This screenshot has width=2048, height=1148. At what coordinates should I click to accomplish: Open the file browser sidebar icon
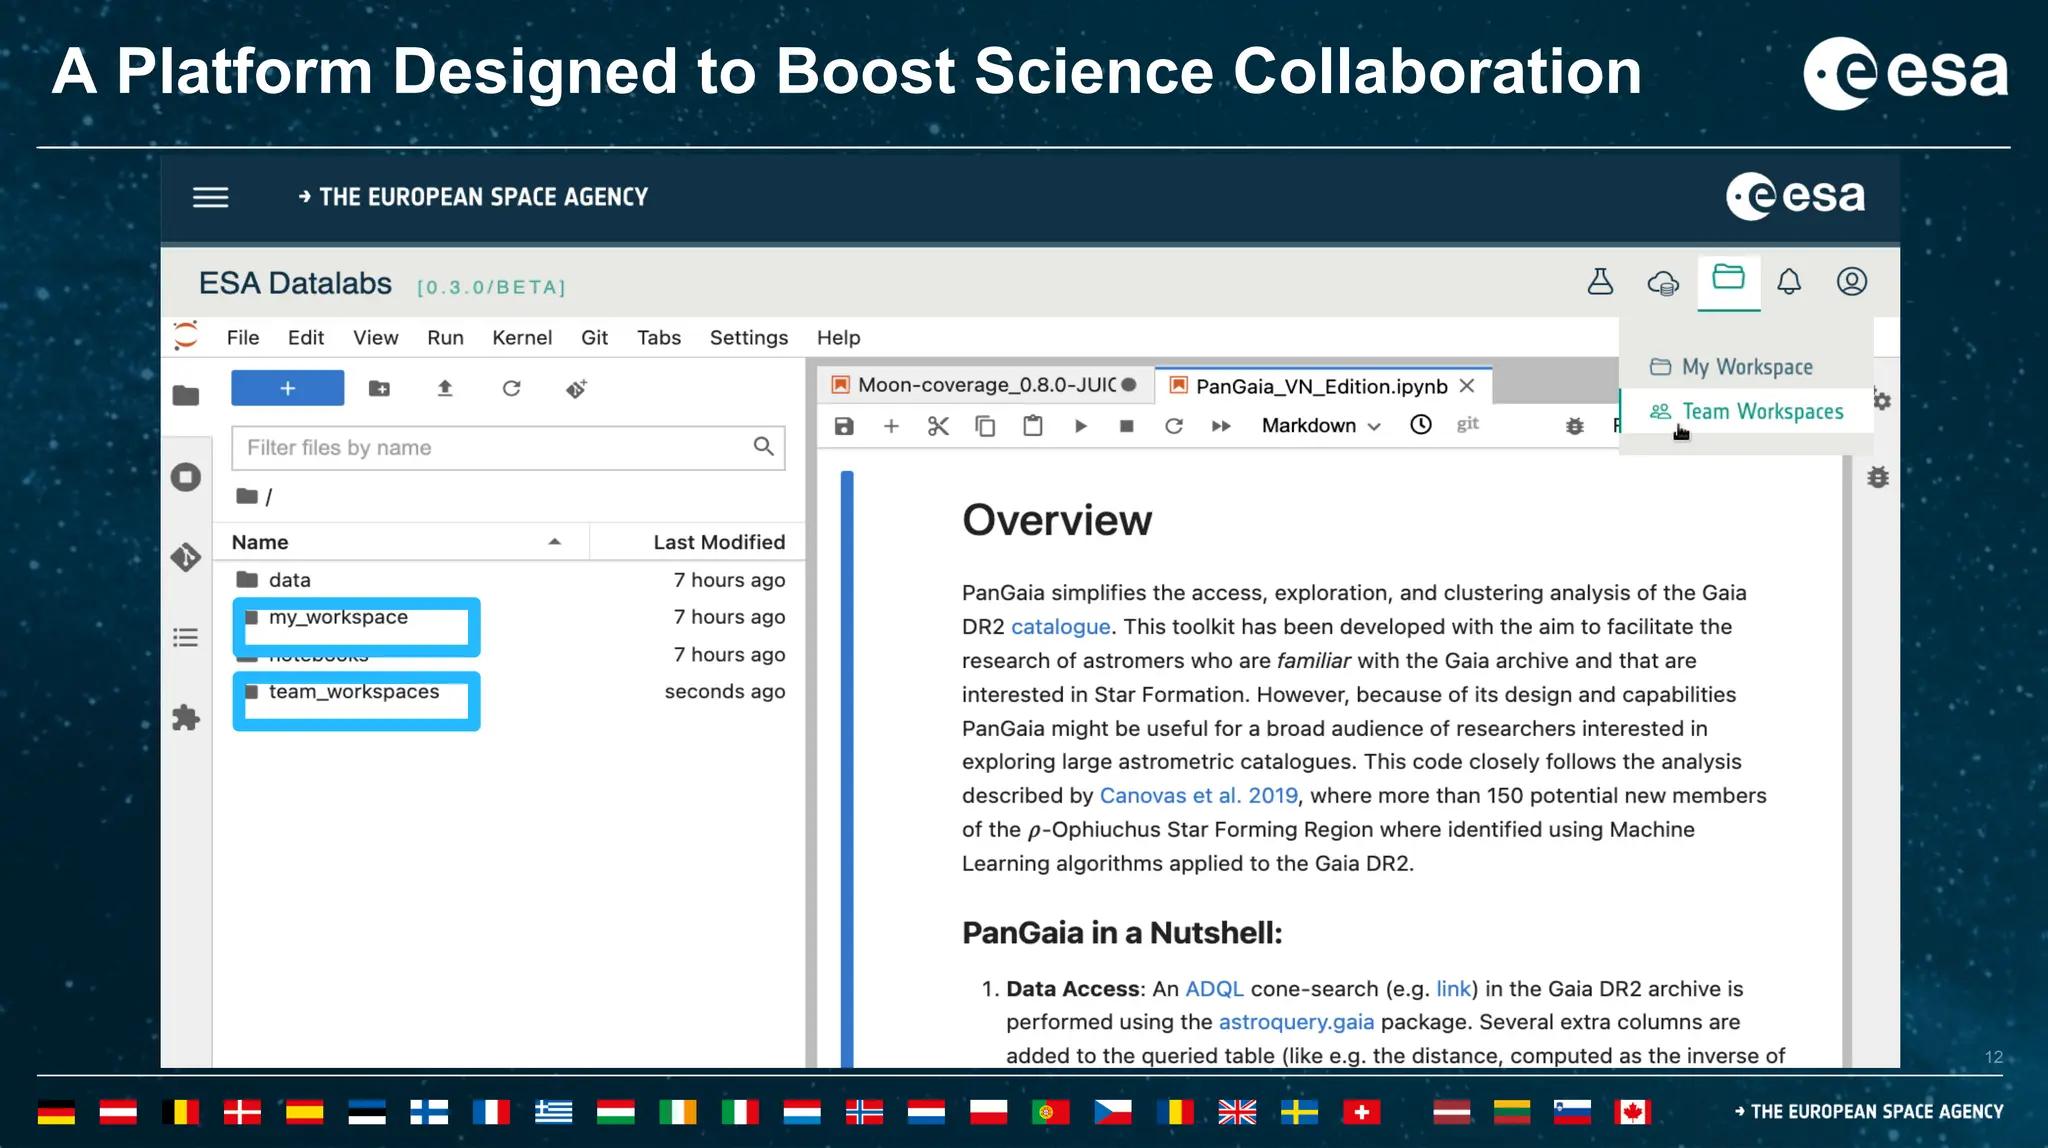click(186, 396)
